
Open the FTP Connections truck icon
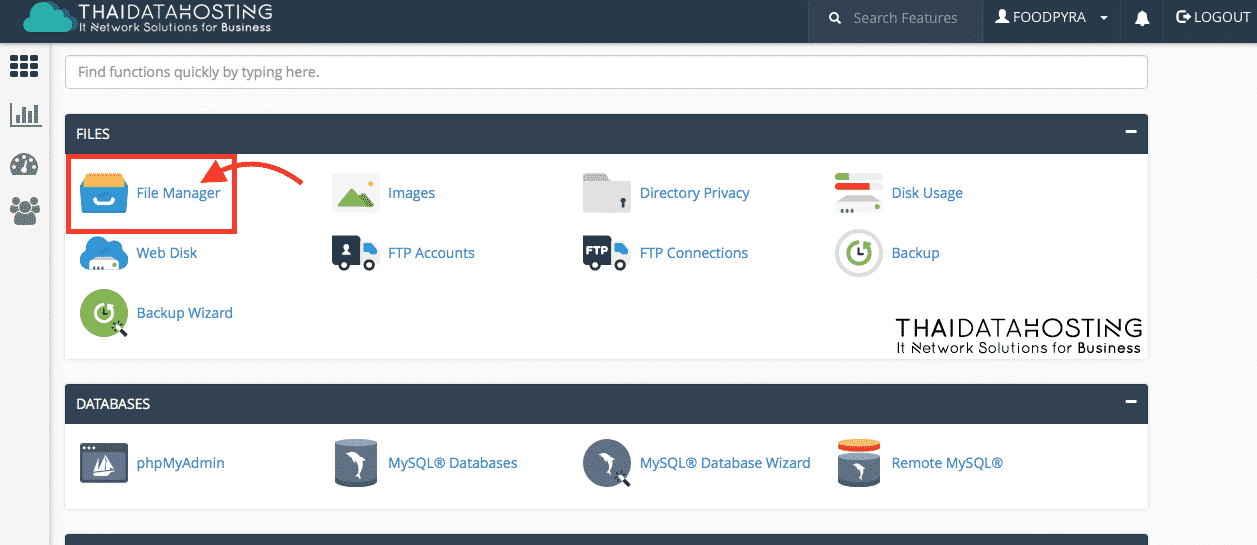coord(606,253)
